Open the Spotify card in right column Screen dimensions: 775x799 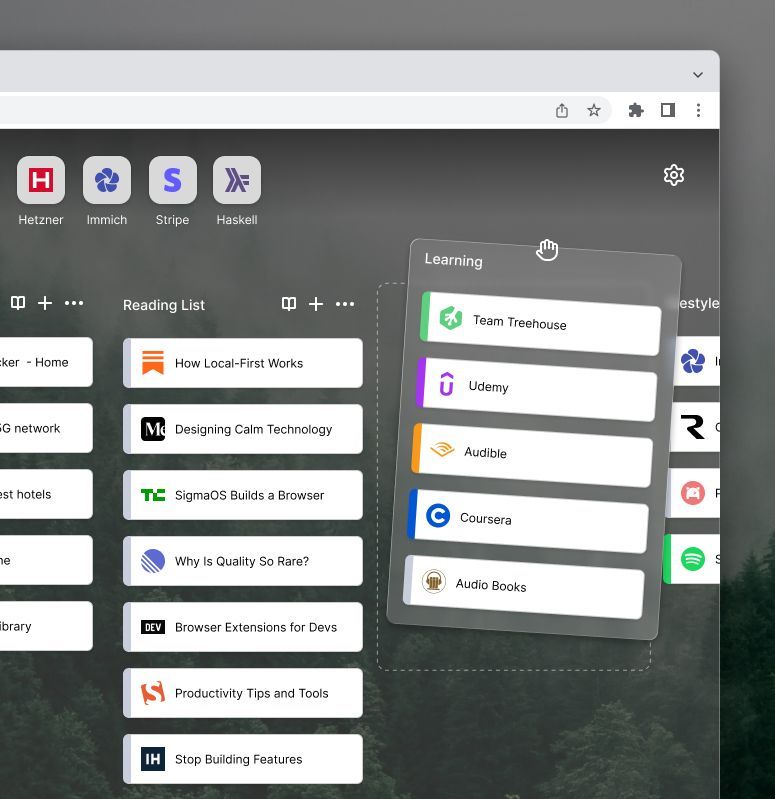coord(692,559)
